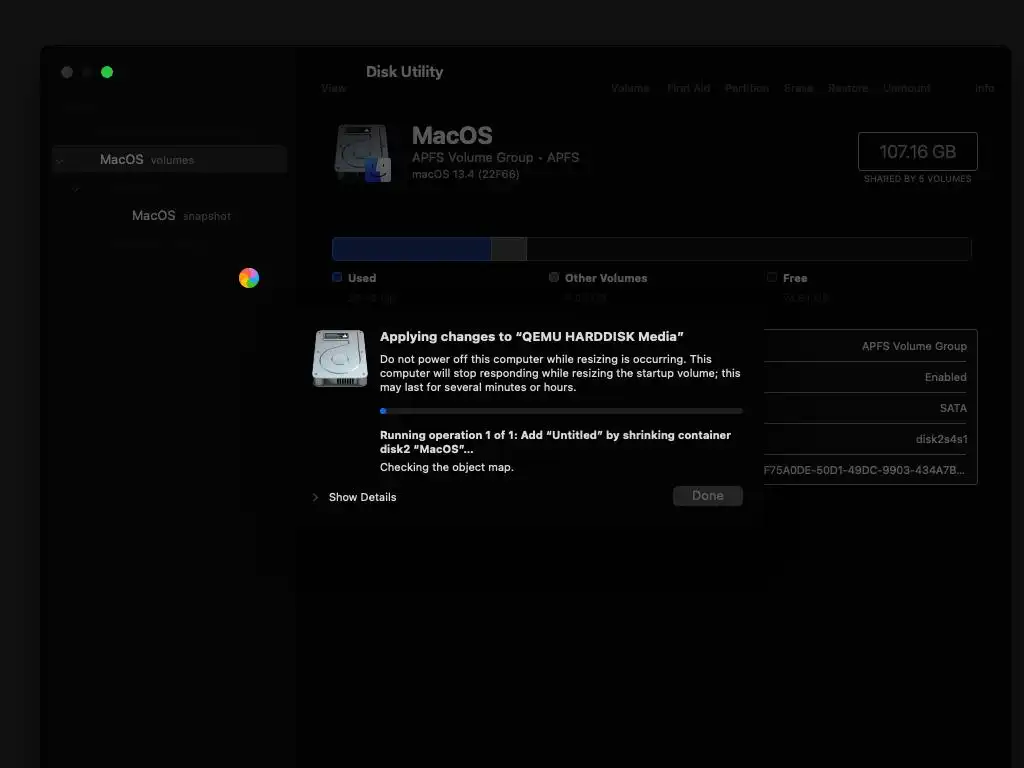Viewport: 1024px width, 768px height.
Task: Click the 'Checking the object map.' status text
Action: click(x=447, y=467)
